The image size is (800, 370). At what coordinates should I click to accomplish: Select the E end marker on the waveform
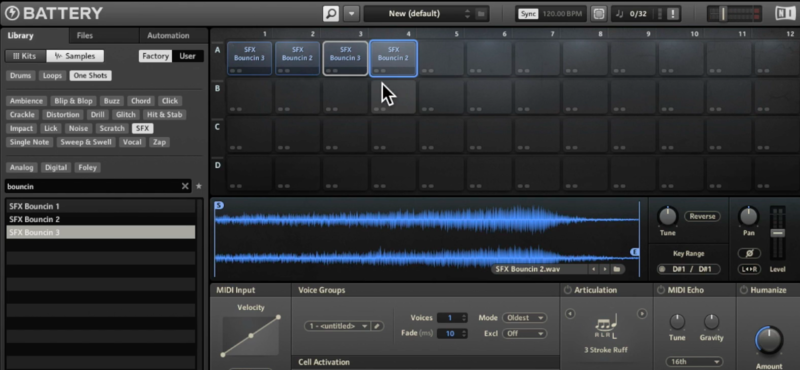tap(635, 252)
